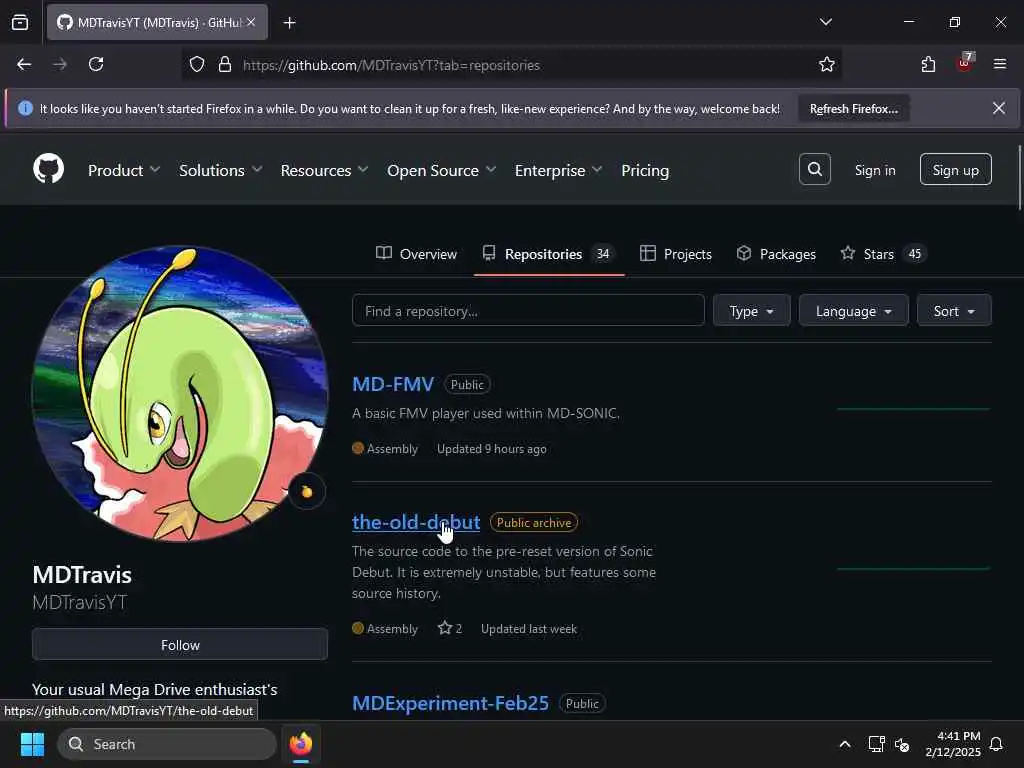Click the site security padlock icon

click(x=225, y=65)
